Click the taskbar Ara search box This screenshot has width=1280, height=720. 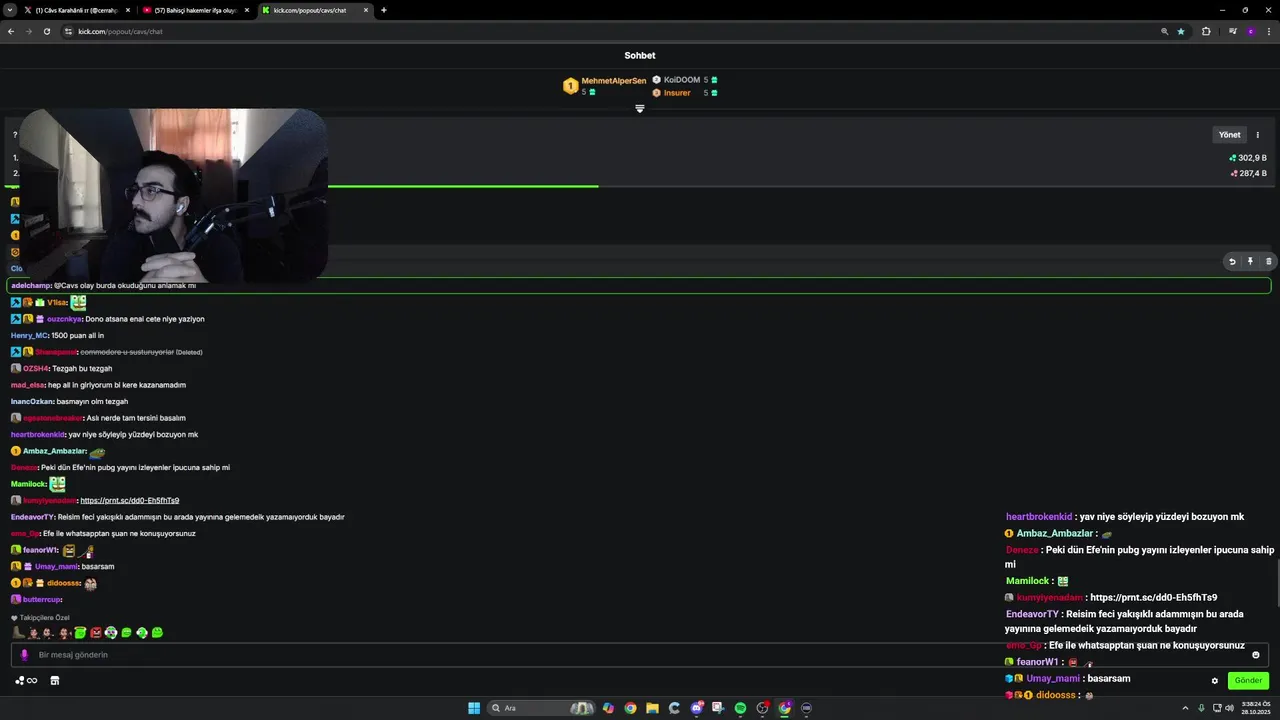[x=540, y=708]
